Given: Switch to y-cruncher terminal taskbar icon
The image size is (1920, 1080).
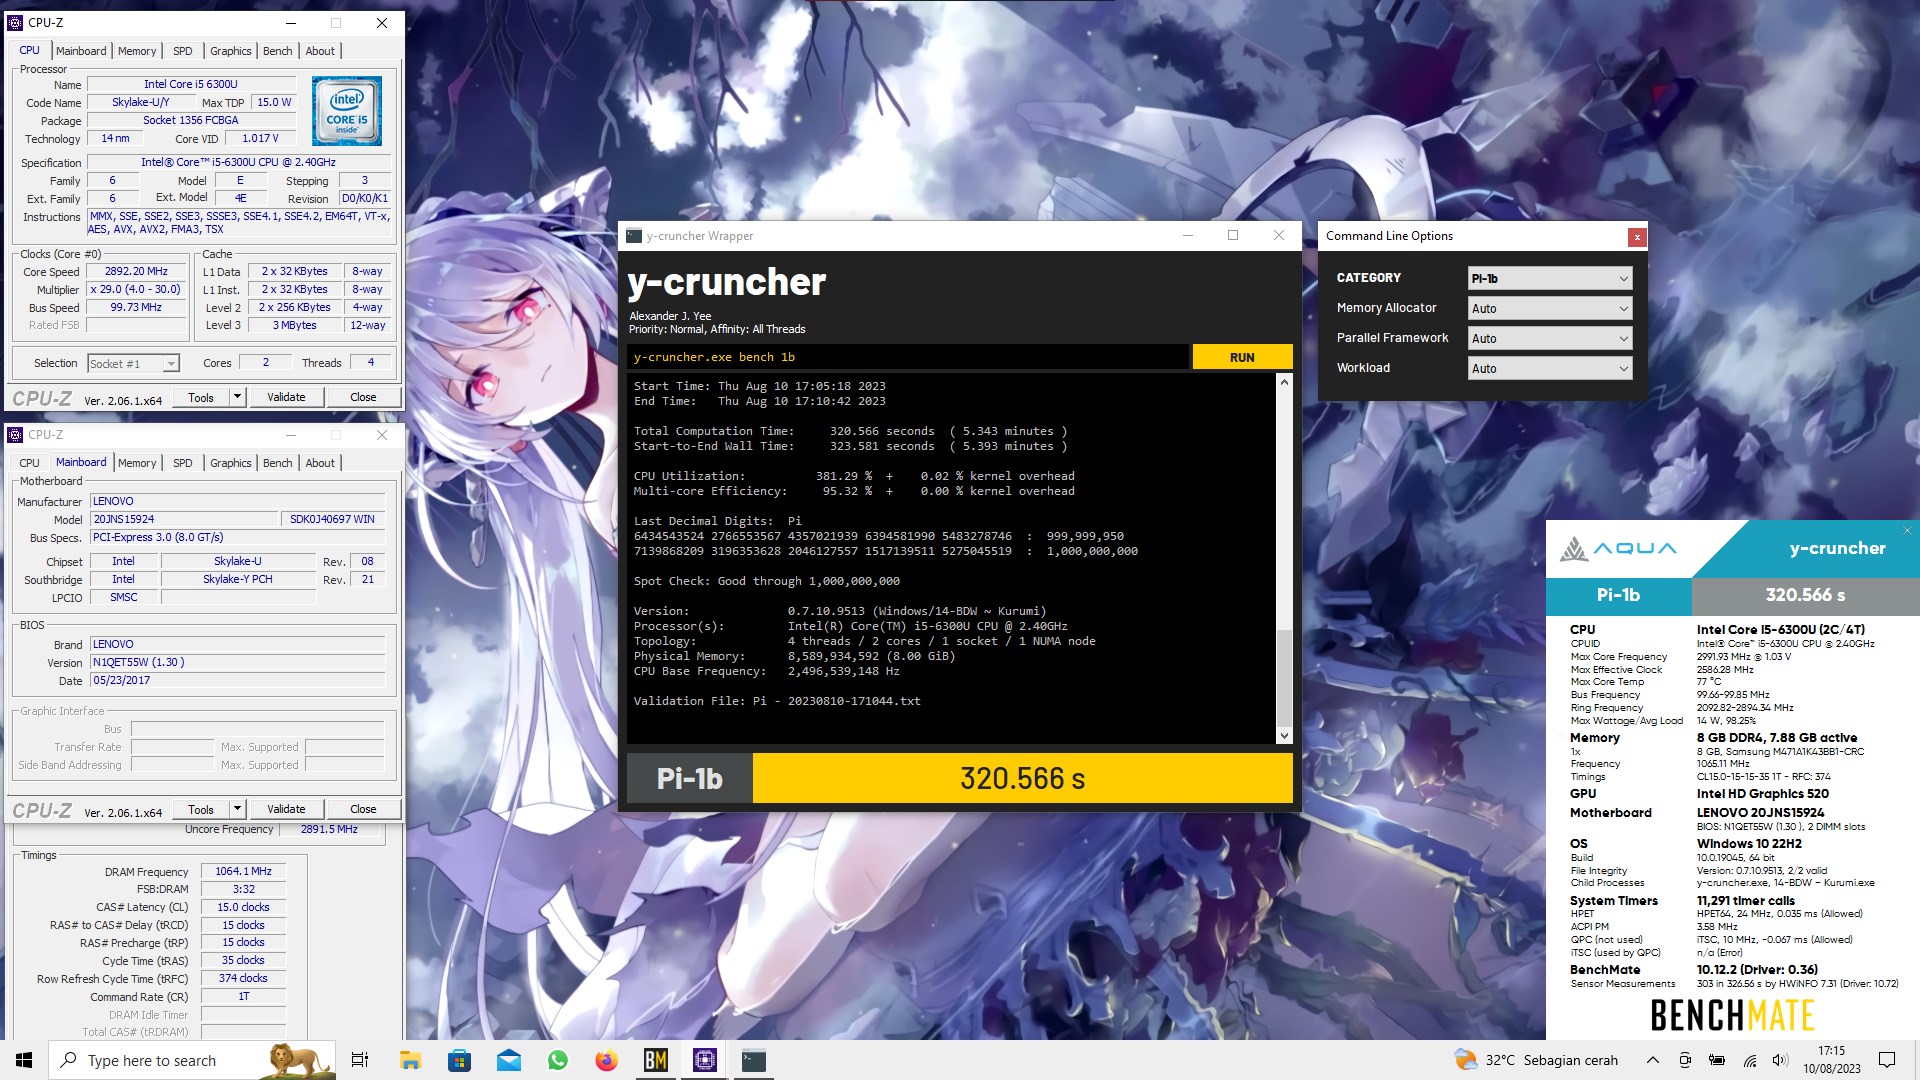Looking at the screenshot, I should tap(754, 1060).
